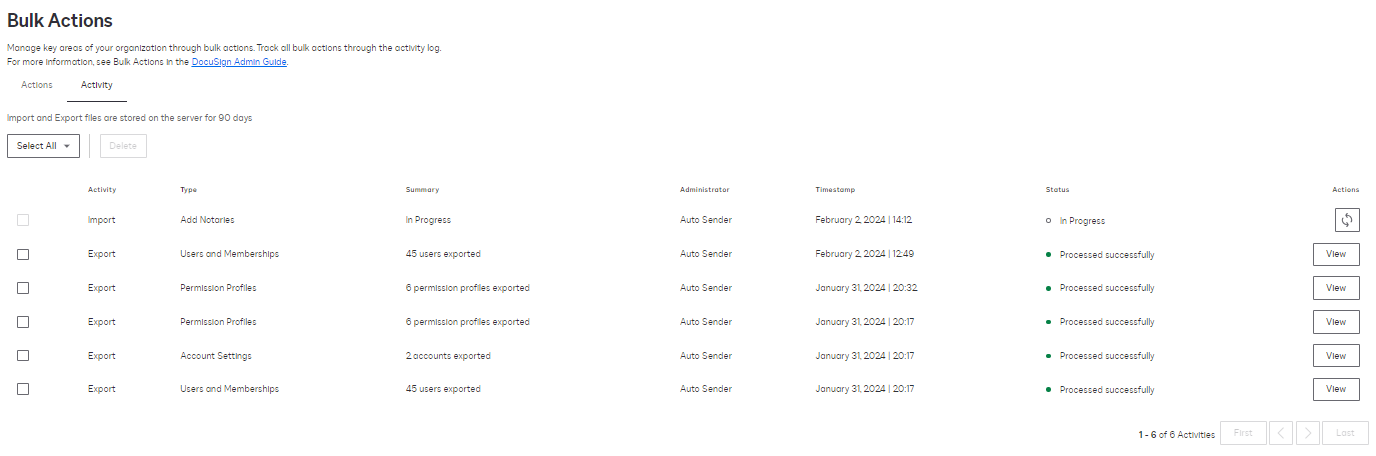Jump to the Last page
This screenshot has width=1376, height=456.
click(x=1345, y=433)
